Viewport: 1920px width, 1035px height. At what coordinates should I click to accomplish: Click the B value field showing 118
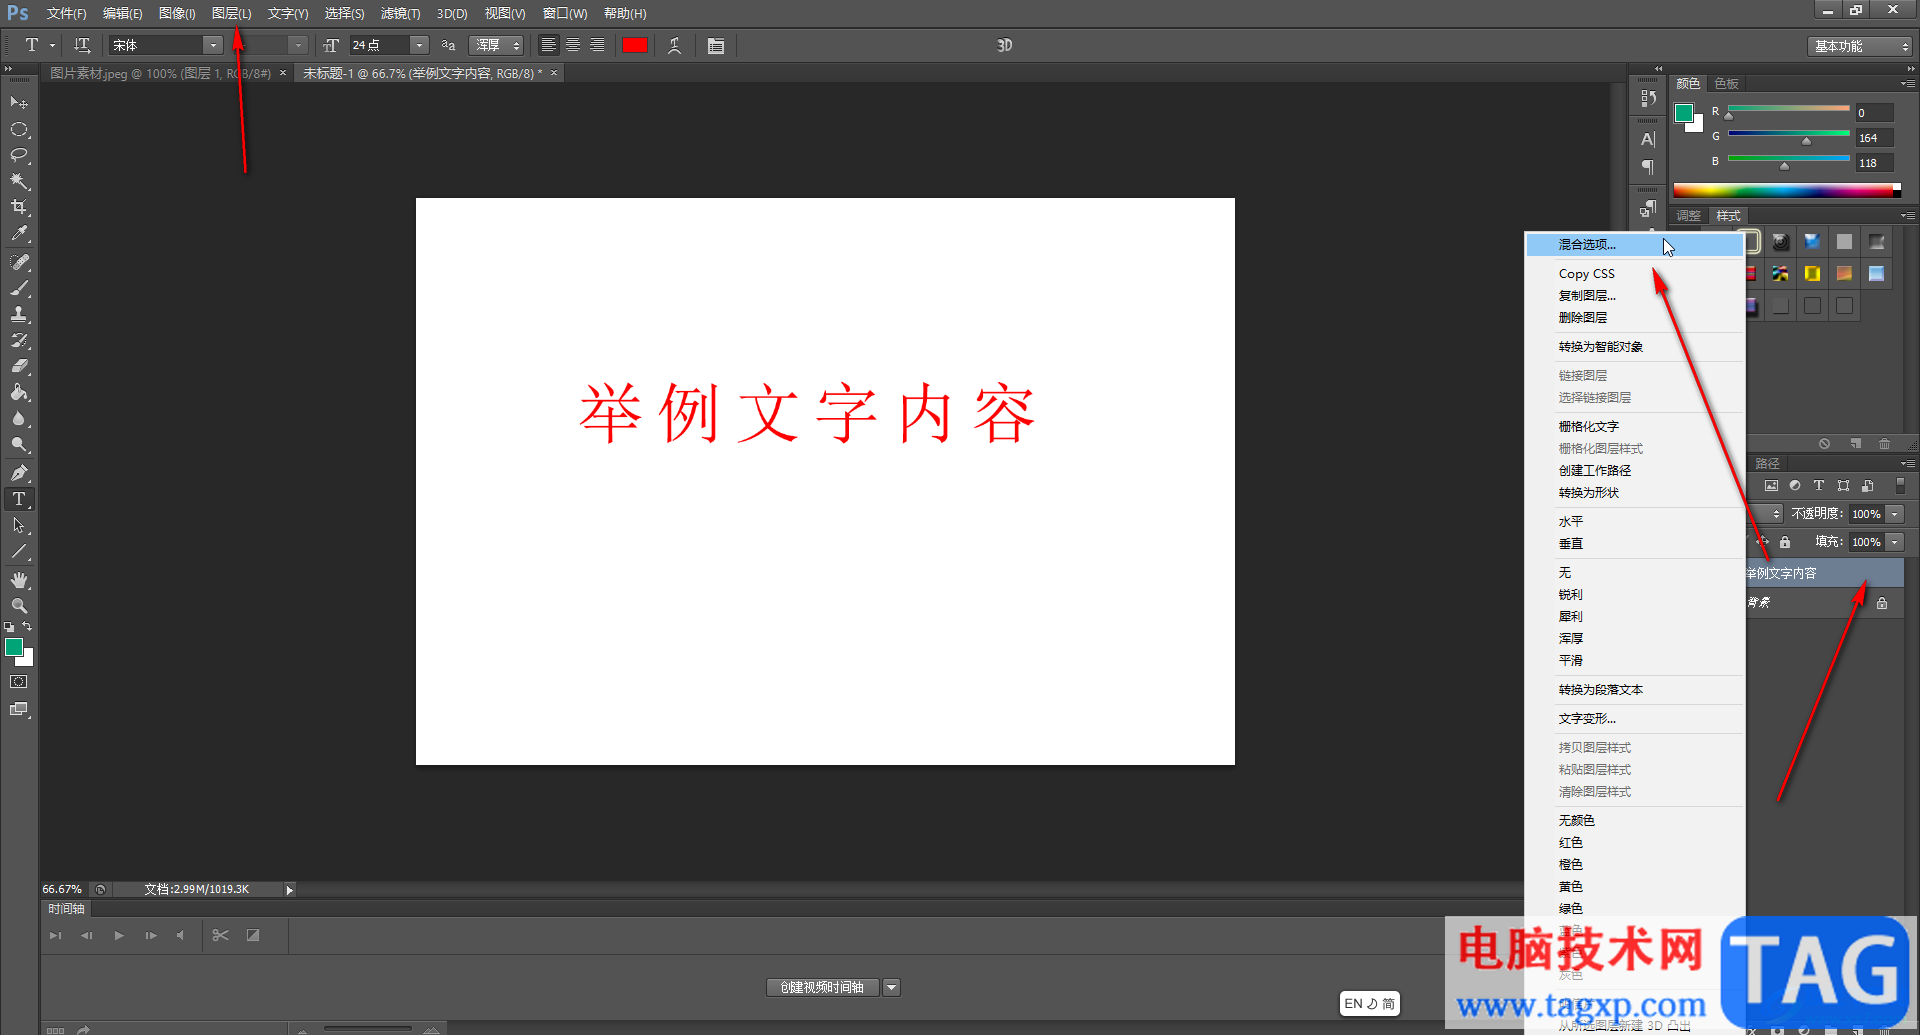coord(1874,163)
